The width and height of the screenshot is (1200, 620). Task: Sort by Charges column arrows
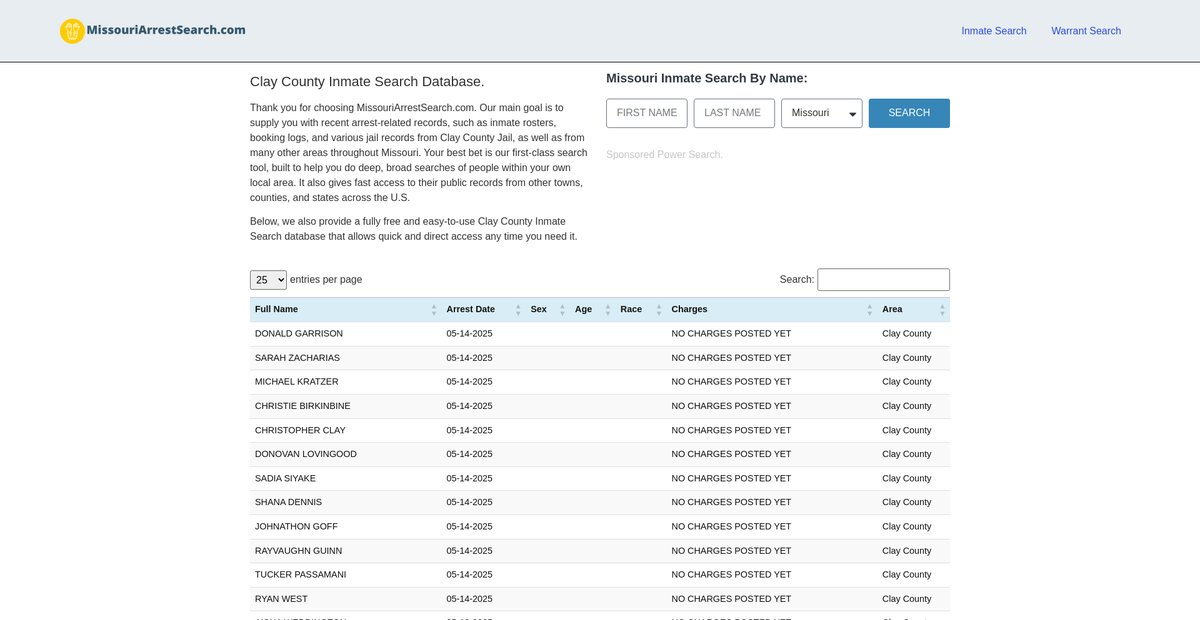point(869,310)
